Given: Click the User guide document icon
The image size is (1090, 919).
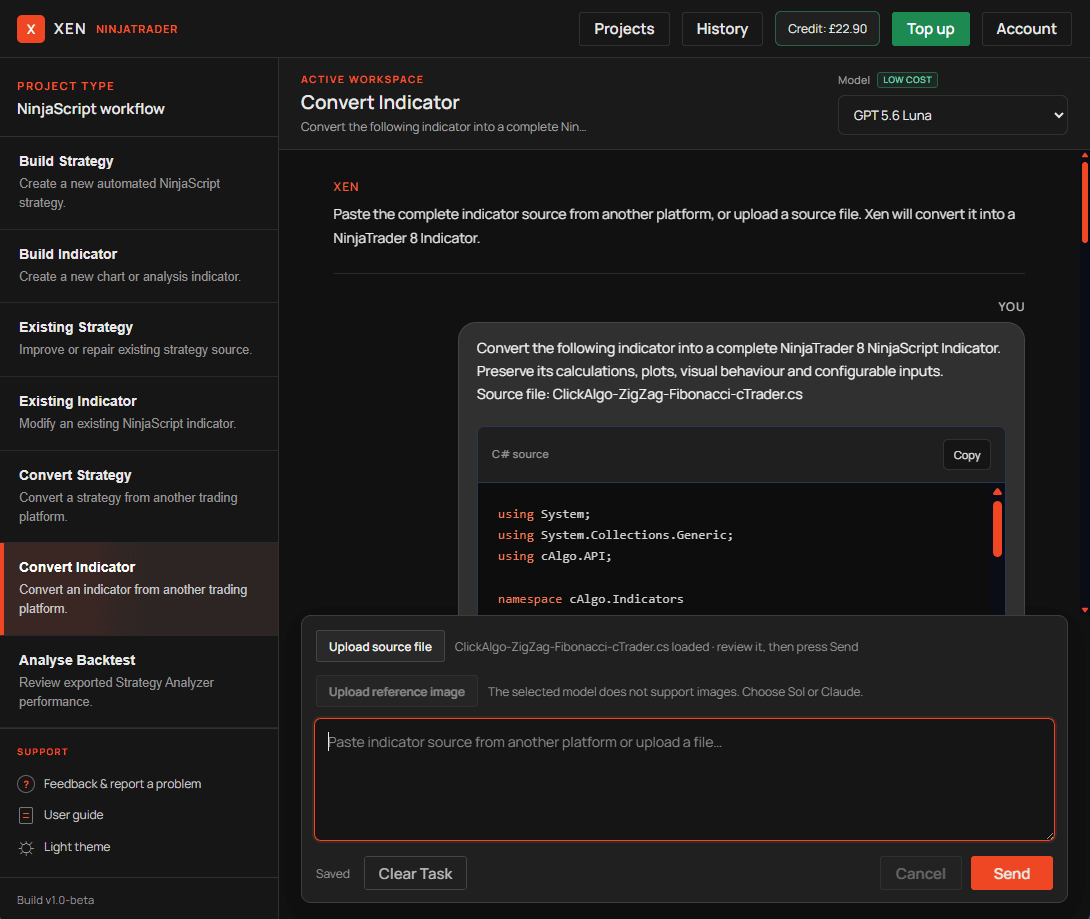Looking at the screenshot, I should 26,815.
